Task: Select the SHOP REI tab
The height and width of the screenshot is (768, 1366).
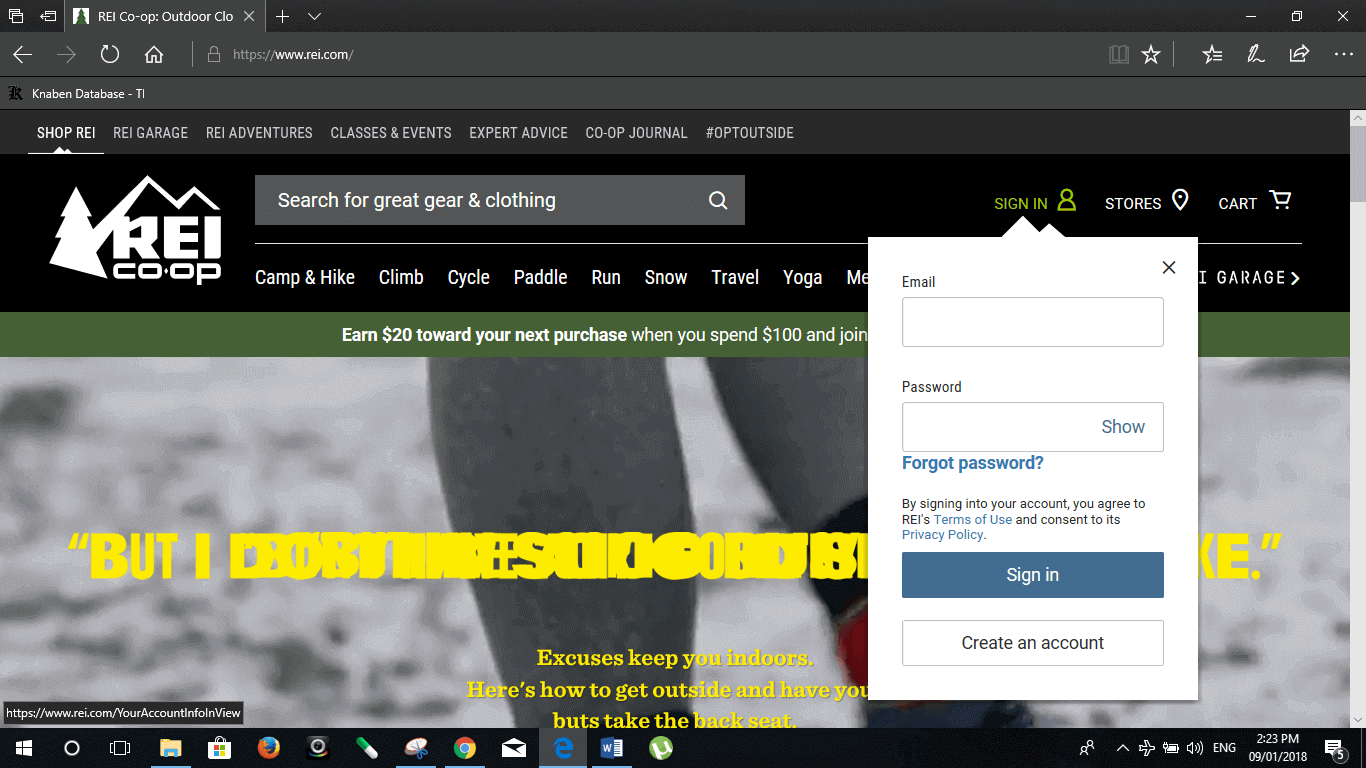Action: (66, 132)
